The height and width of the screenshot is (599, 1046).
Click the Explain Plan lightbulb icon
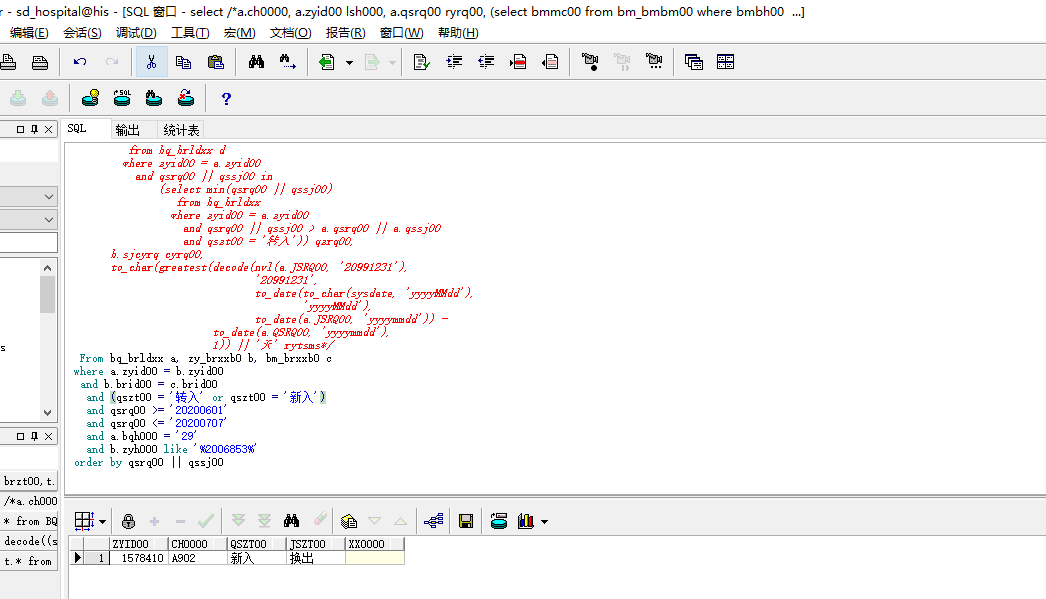(90, 98)
